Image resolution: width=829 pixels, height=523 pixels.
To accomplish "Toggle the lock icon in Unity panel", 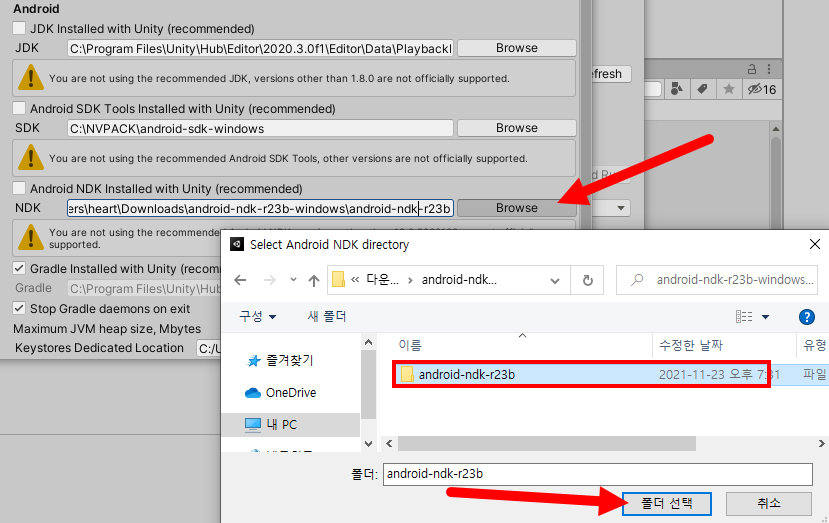I will tap(752, 69).
